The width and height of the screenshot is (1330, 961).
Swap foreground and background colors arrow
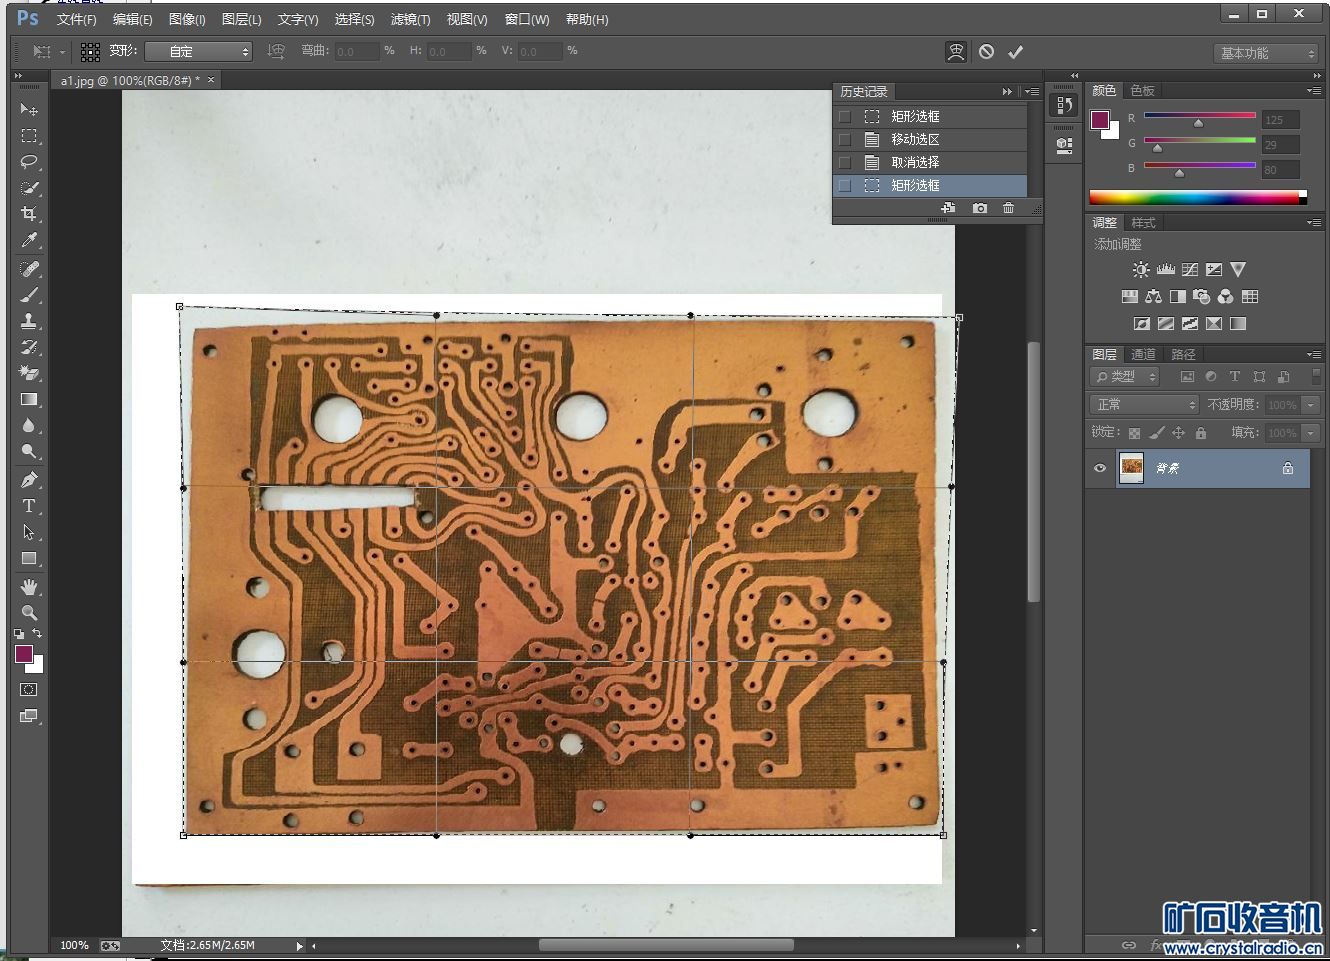pos(37,634)
